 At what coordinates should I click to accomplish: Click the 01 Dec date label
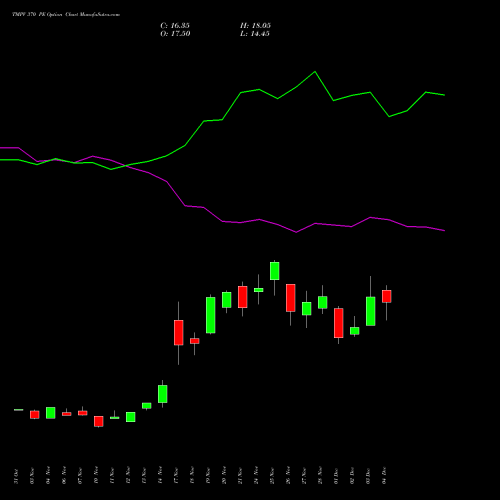(336, 476)
